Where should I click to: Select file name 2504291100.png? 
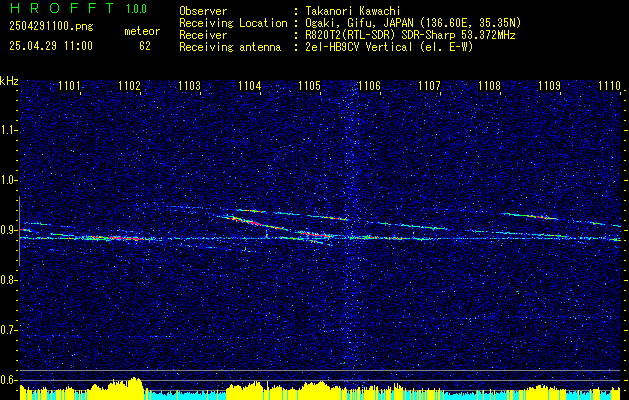click(51, 27)
